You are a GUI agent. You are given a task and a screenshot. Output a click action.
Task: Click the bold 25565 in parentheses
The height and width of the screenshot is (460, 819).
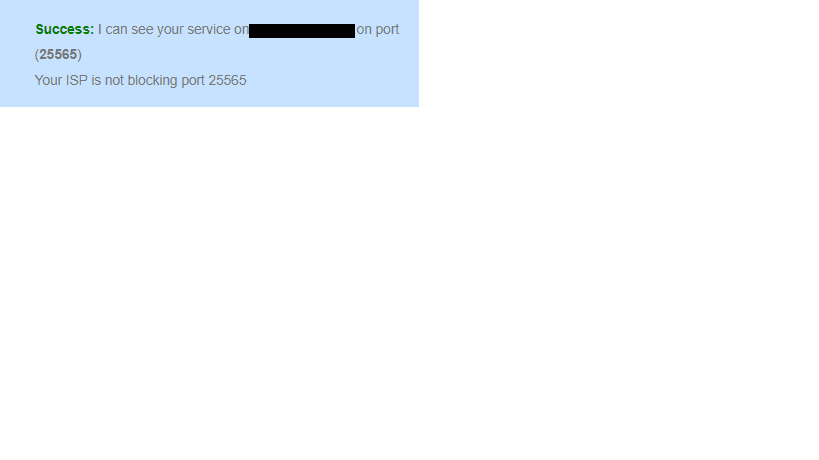click(x=58, y=55)
